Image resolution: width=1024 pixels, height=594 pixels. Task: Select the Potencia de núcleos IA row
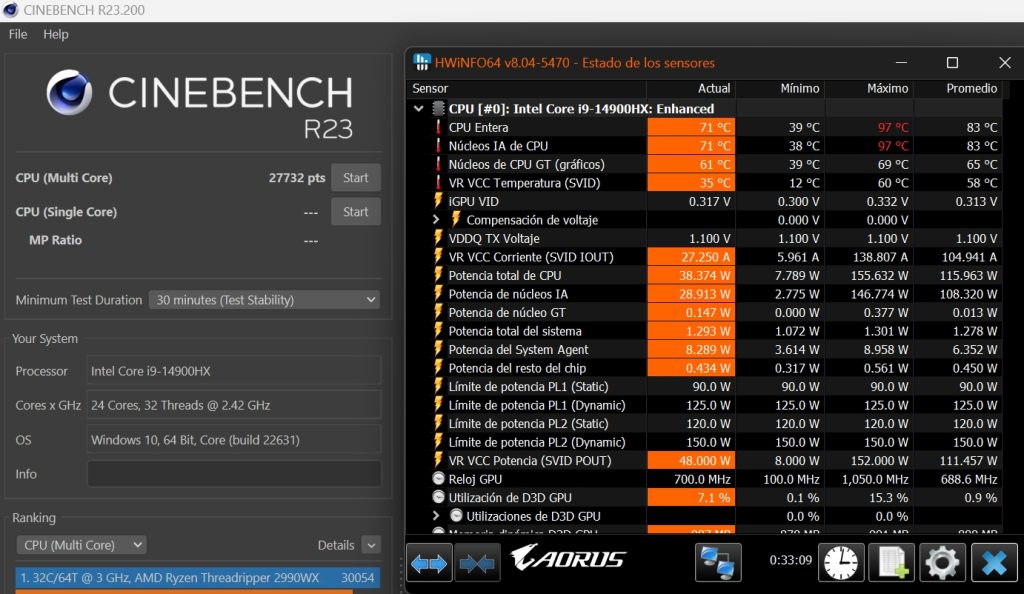705,294
